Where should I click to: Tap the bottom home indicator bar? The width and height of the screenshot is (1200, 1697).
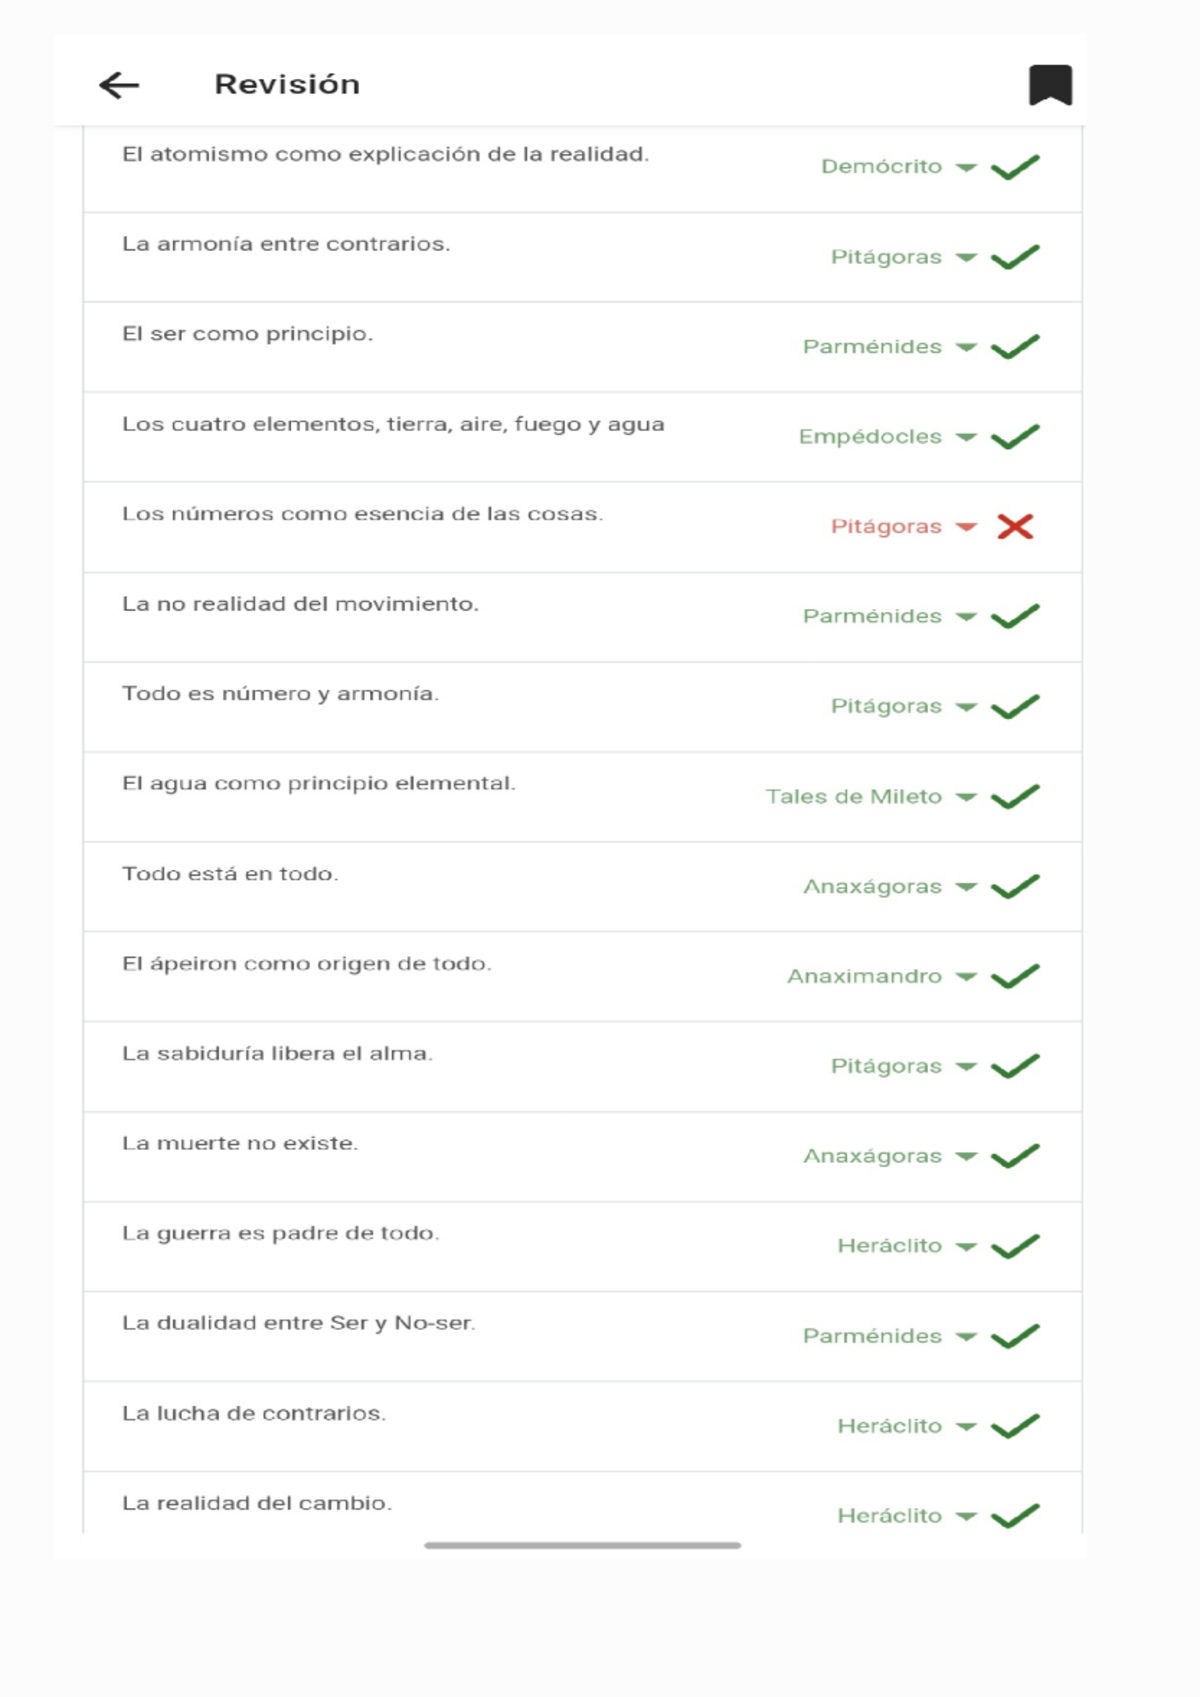[x=582, y=1545]
